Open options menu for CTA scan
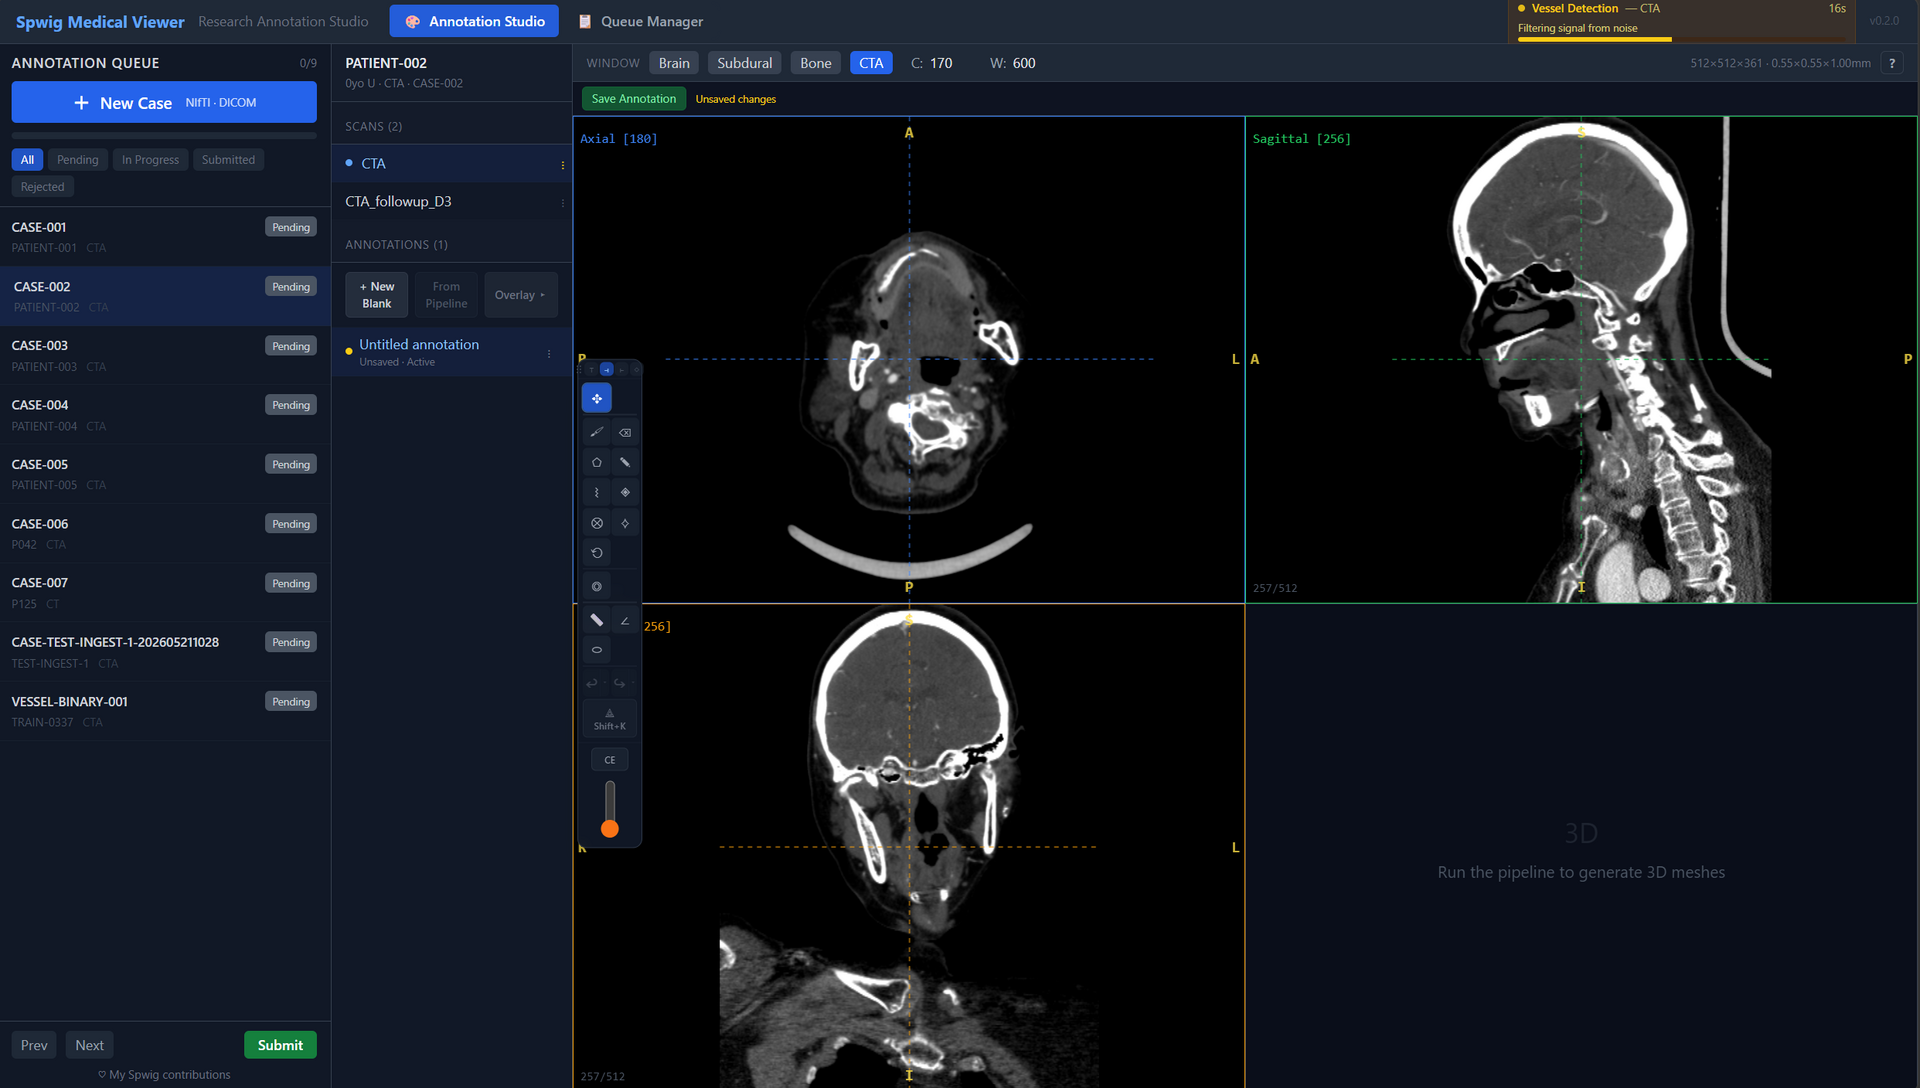 point(562,165)
